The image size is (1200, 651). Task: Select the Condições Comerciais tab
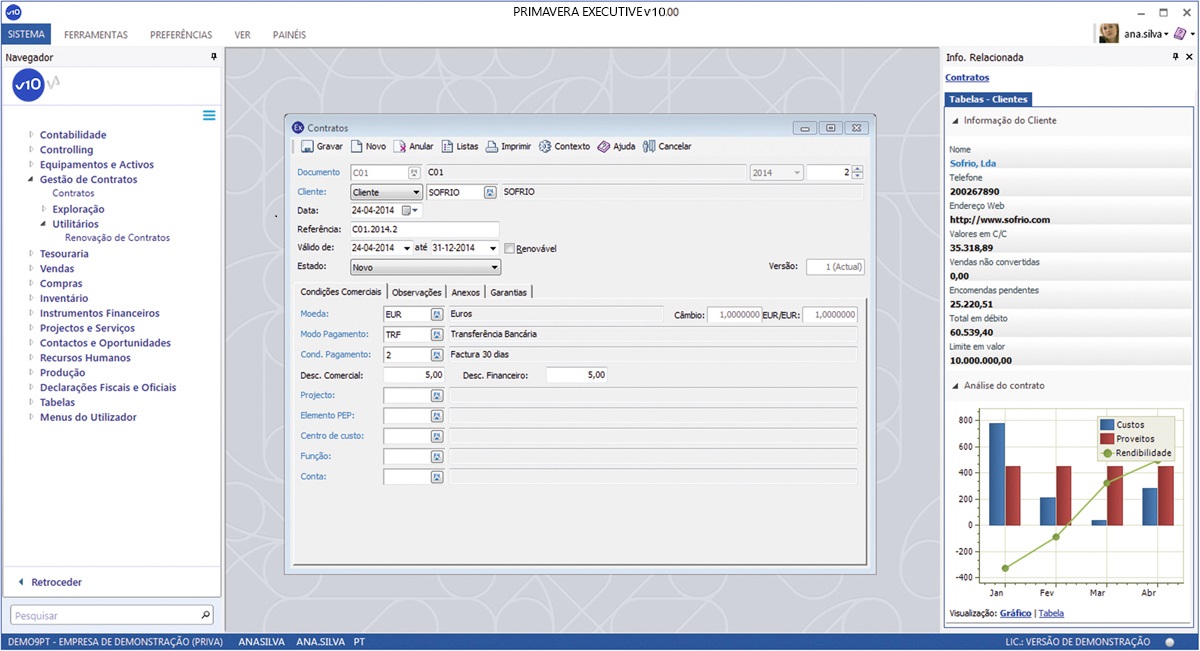[x=341, y=292]
